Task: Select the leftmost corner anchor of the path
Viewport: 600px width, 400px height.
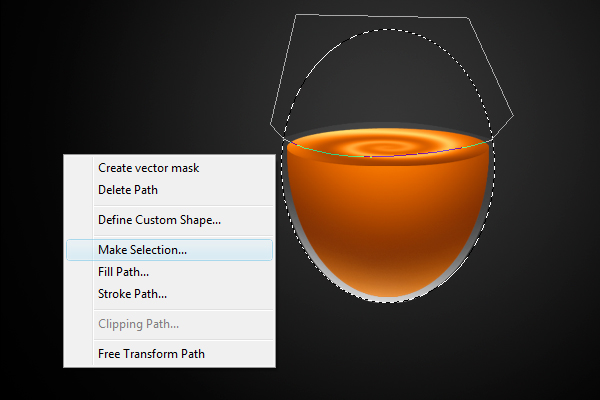Action: coord(271,124)
